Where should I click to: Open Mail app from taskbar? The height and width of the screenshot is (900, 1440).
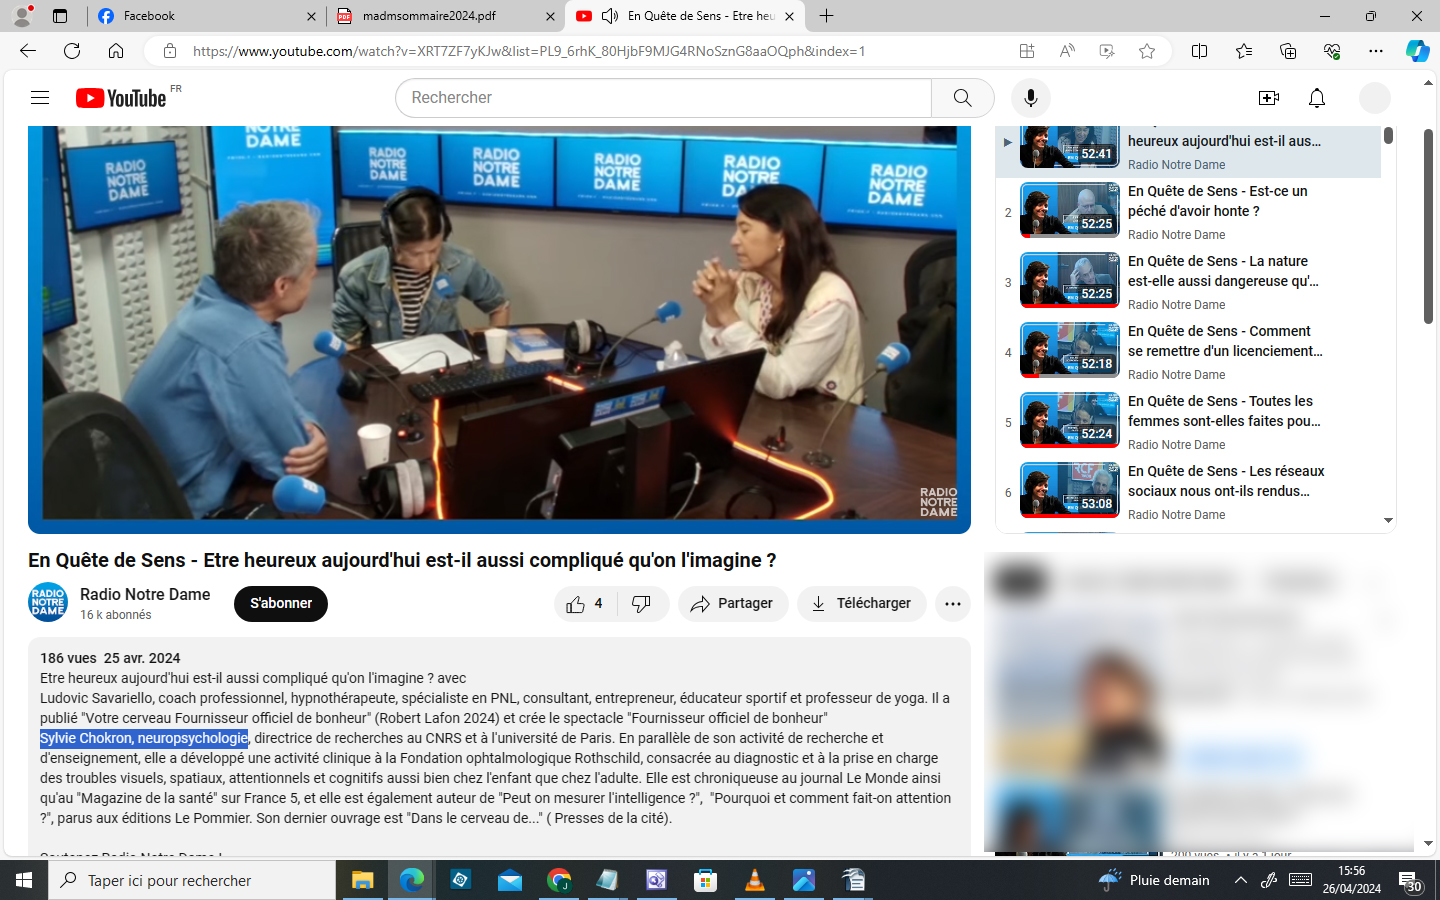click(x=510, y=880)
